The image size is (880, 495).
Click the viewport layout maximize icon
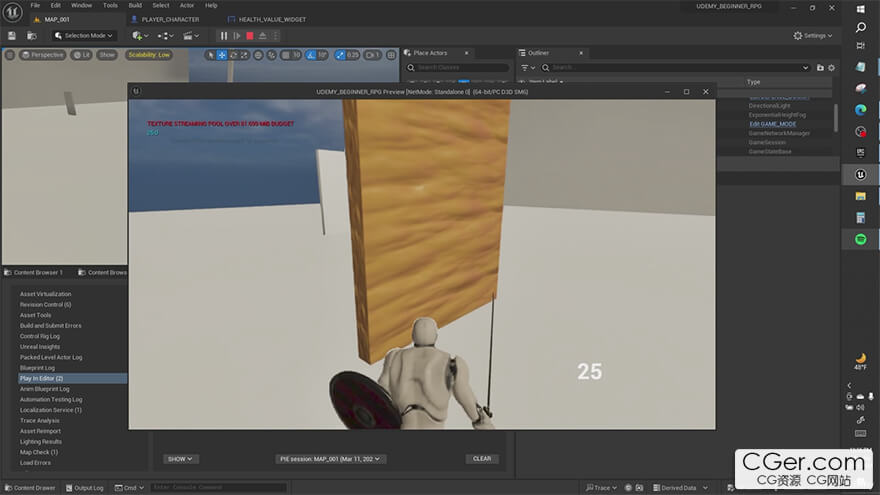391,55
